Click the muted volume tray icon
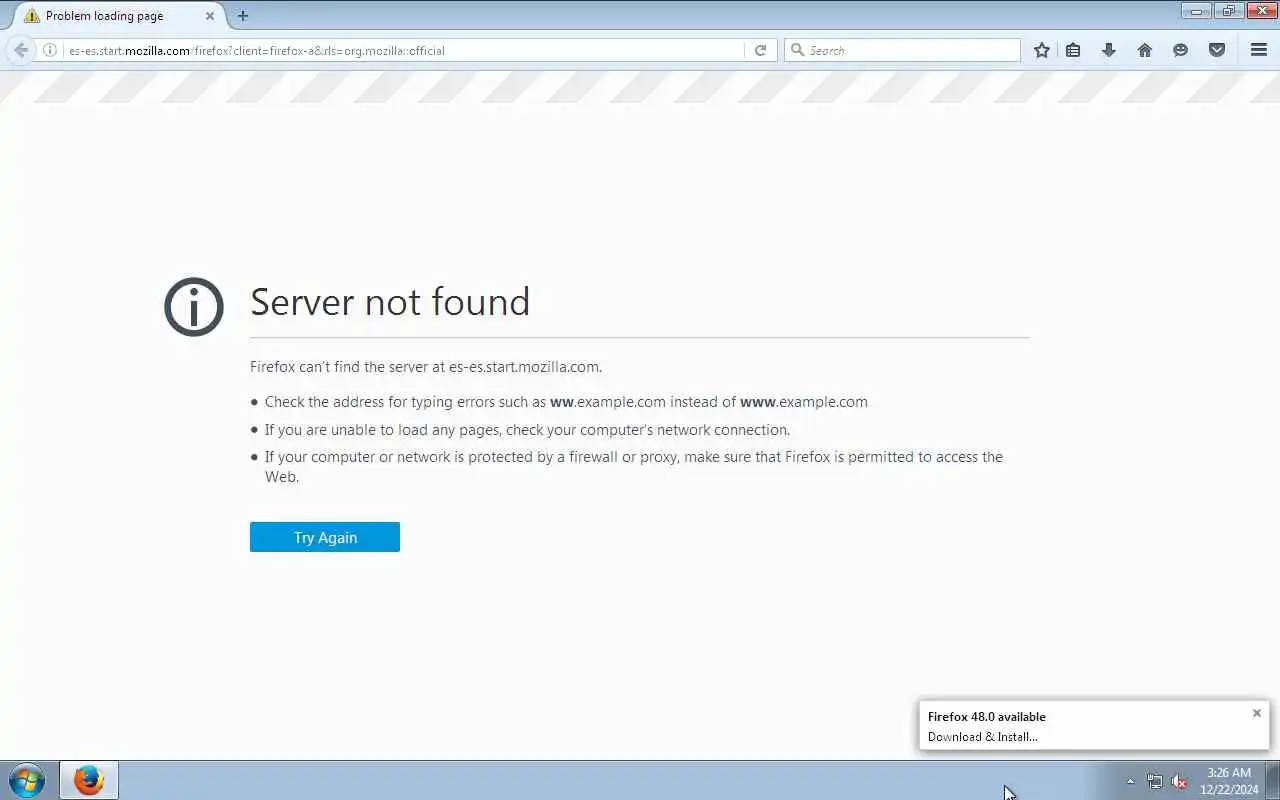Screen dimensions: 1280x800 pyautogui.click(x=1179, y=781)
